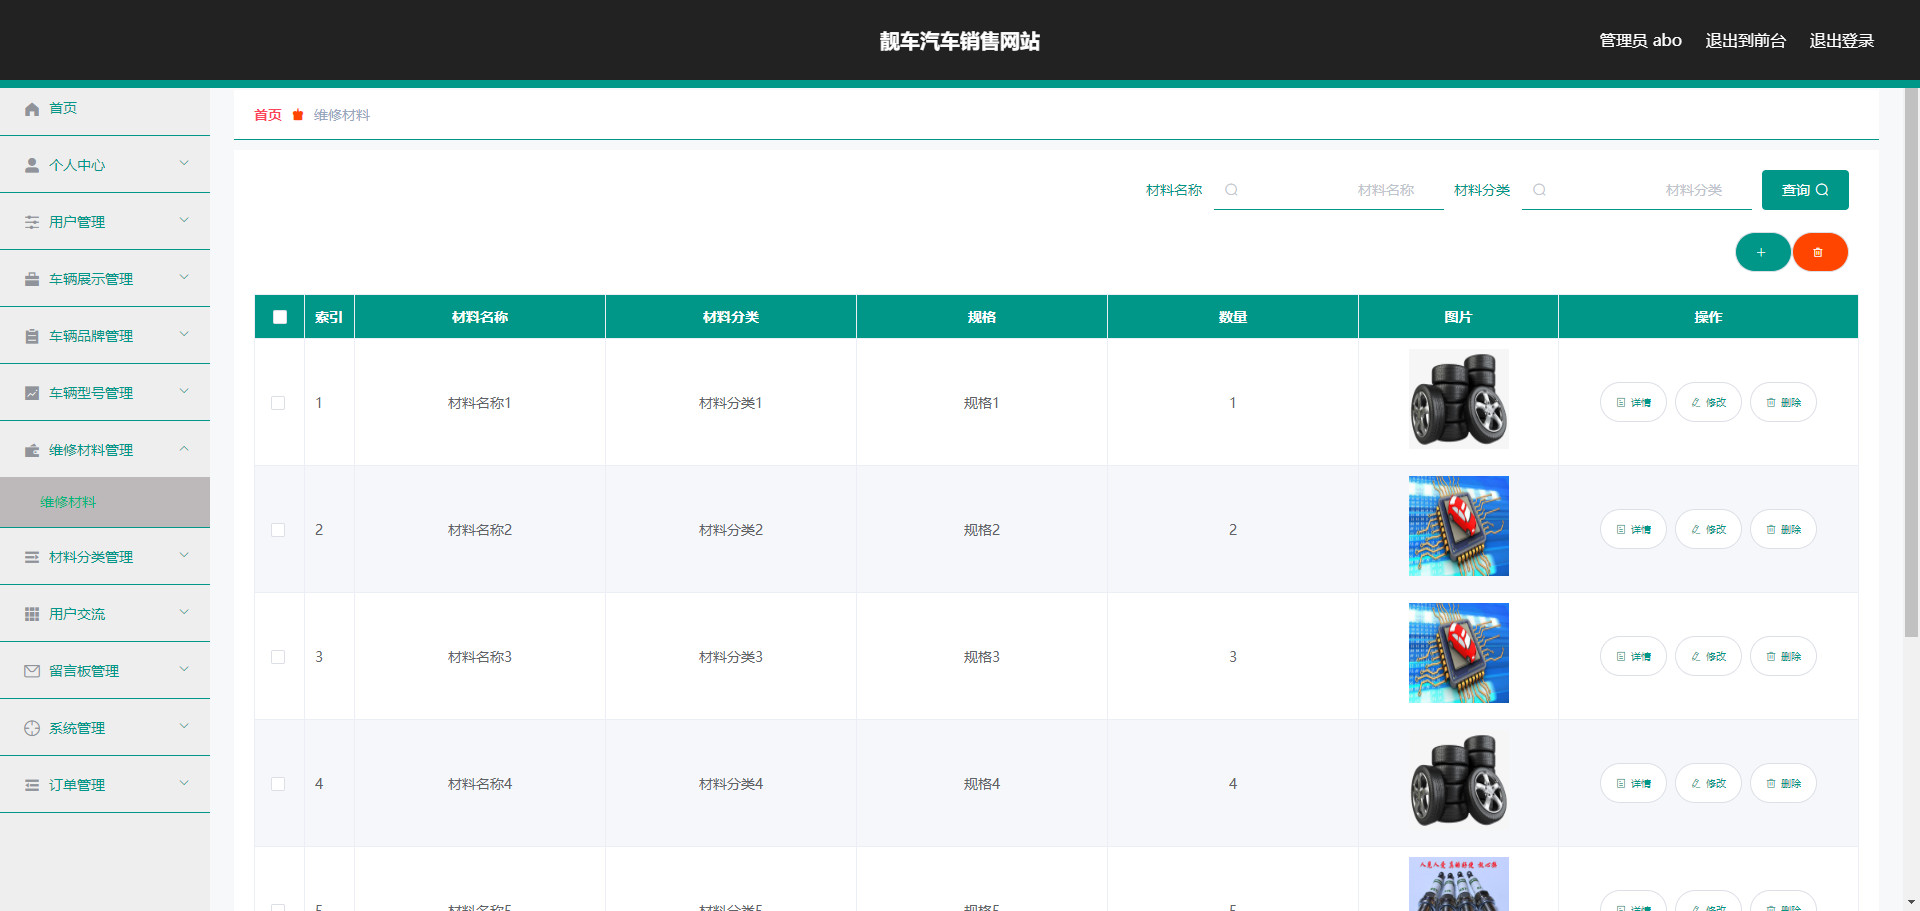Open chip image thumbnail in row 3
The width and height of the screenshot is (1920, 911).
coord(1459,653)
